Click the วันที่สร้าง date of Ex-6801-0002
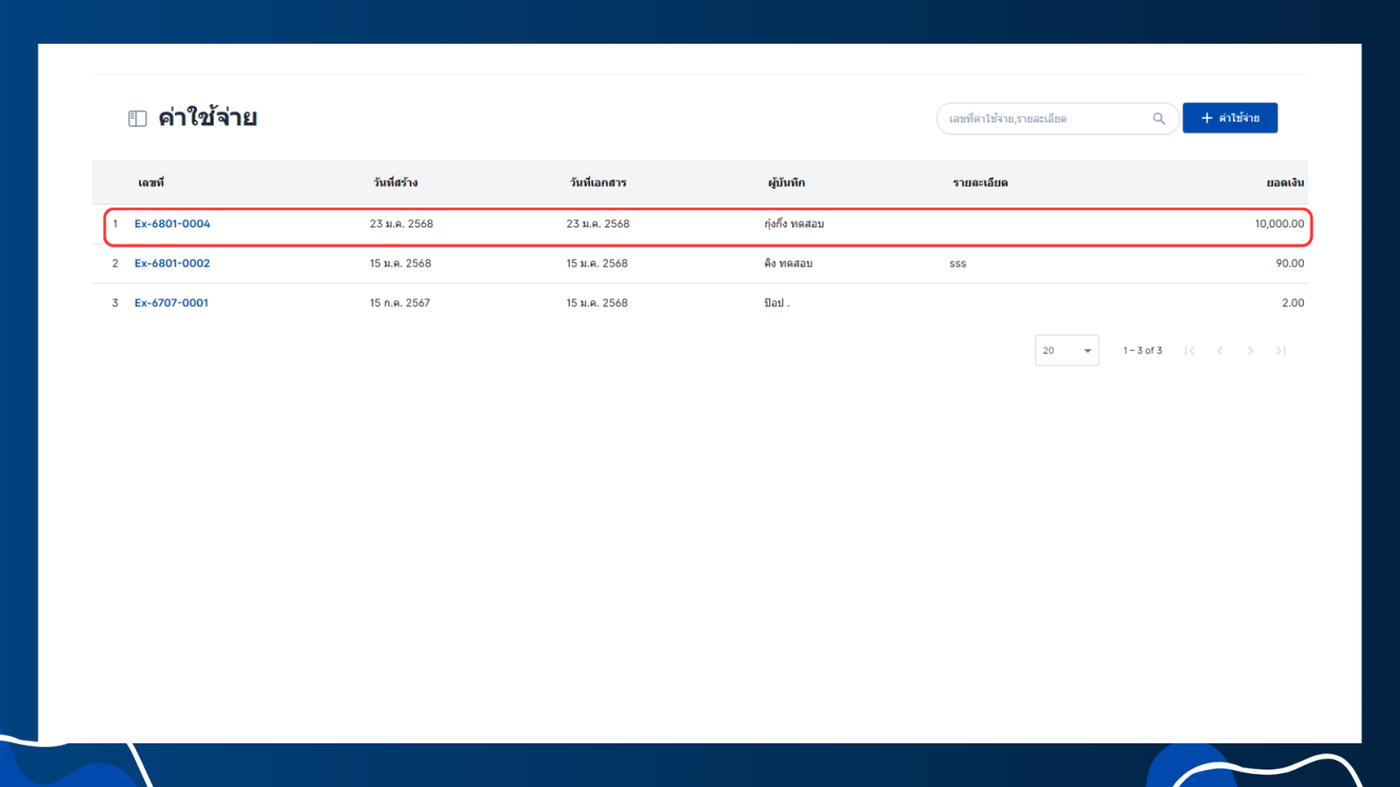 pos(400,264)
